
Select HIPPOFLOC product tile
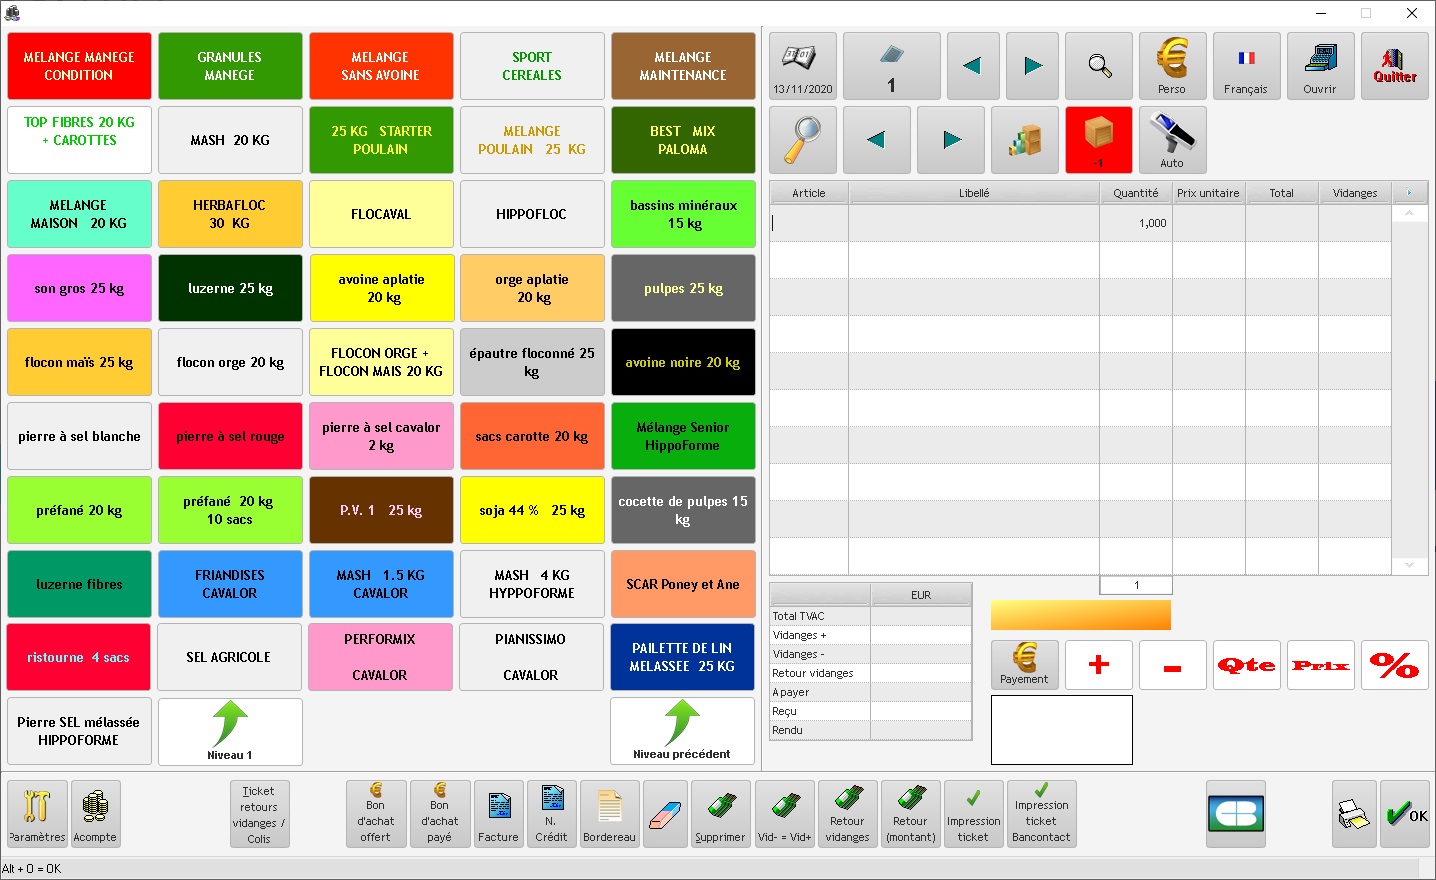click(532, 214)
